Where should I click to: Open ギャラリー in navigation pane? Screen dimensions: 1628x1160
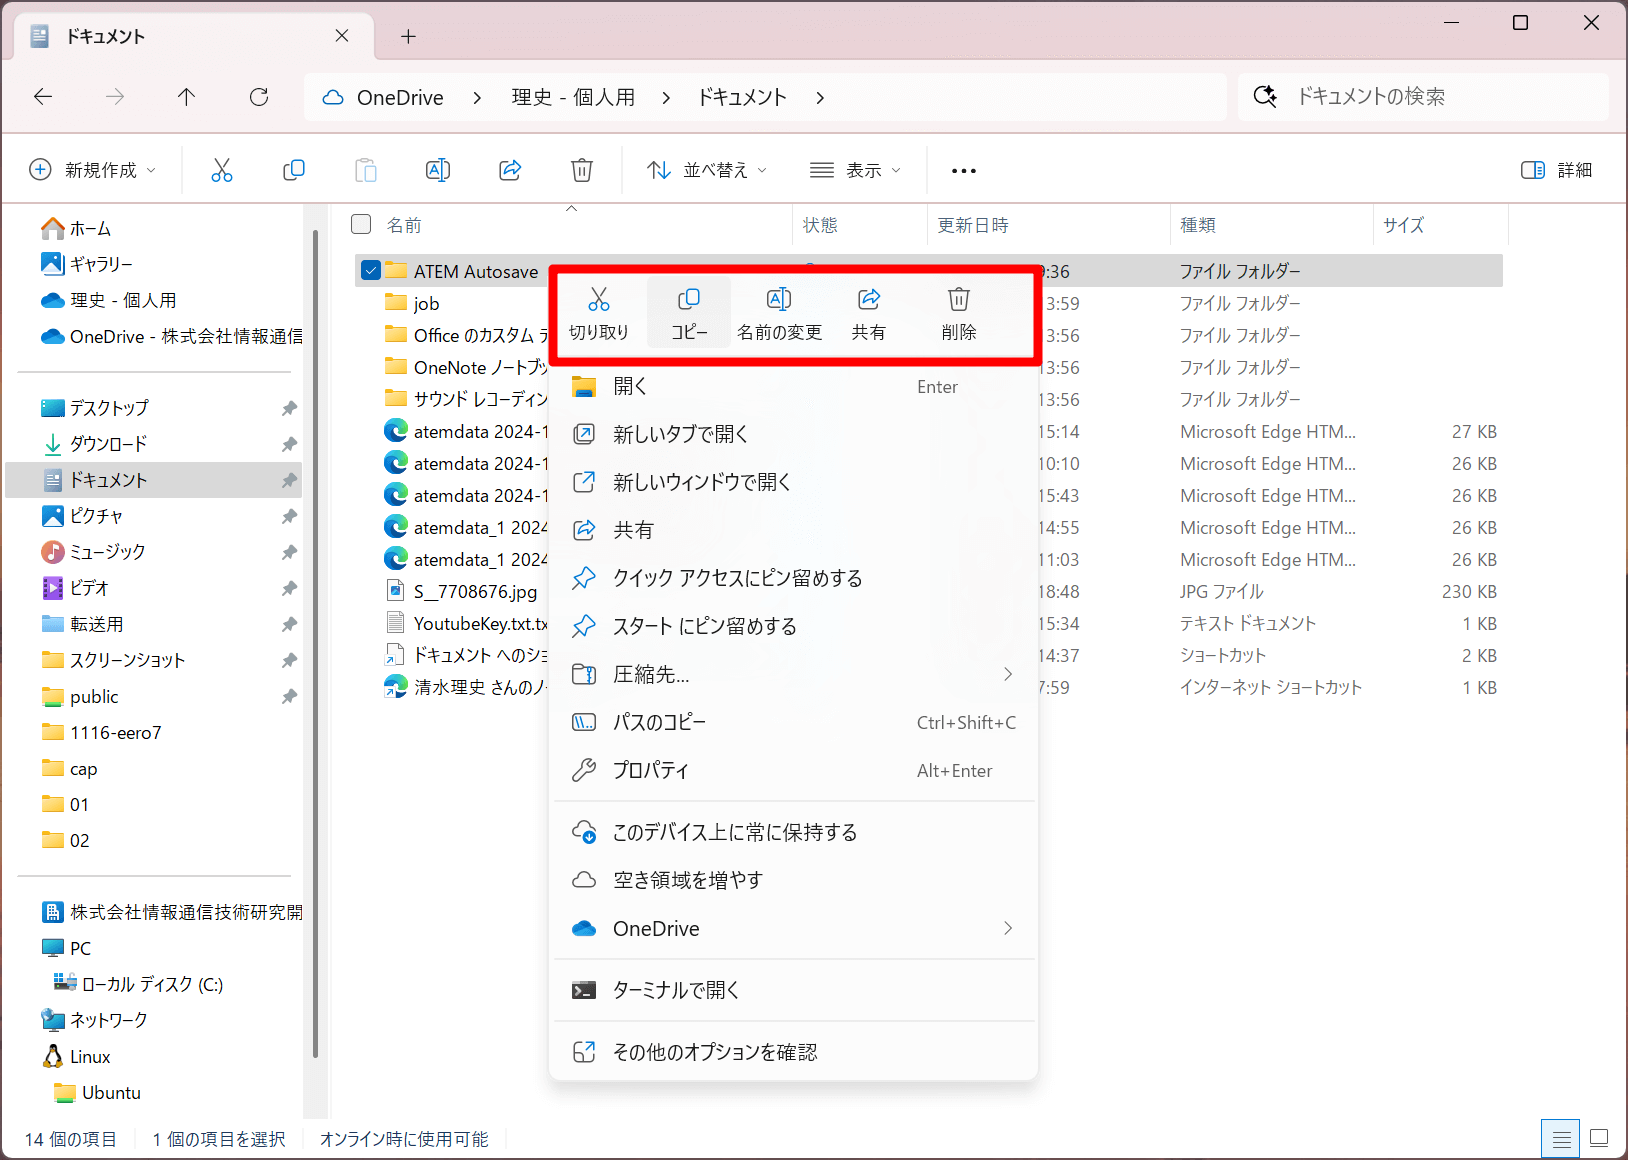pyautogui.click(x=87, y=264)
